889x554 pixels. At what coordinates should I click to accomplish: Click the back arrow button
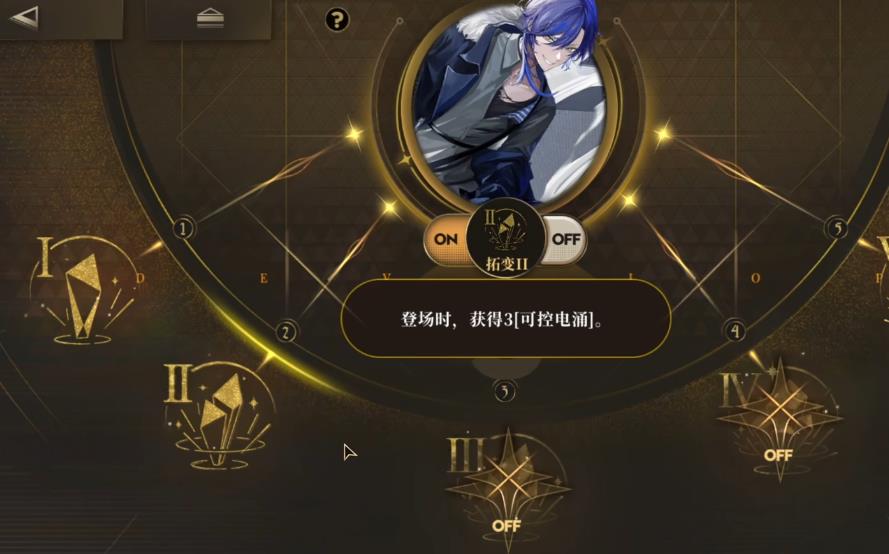click(25, 17)
